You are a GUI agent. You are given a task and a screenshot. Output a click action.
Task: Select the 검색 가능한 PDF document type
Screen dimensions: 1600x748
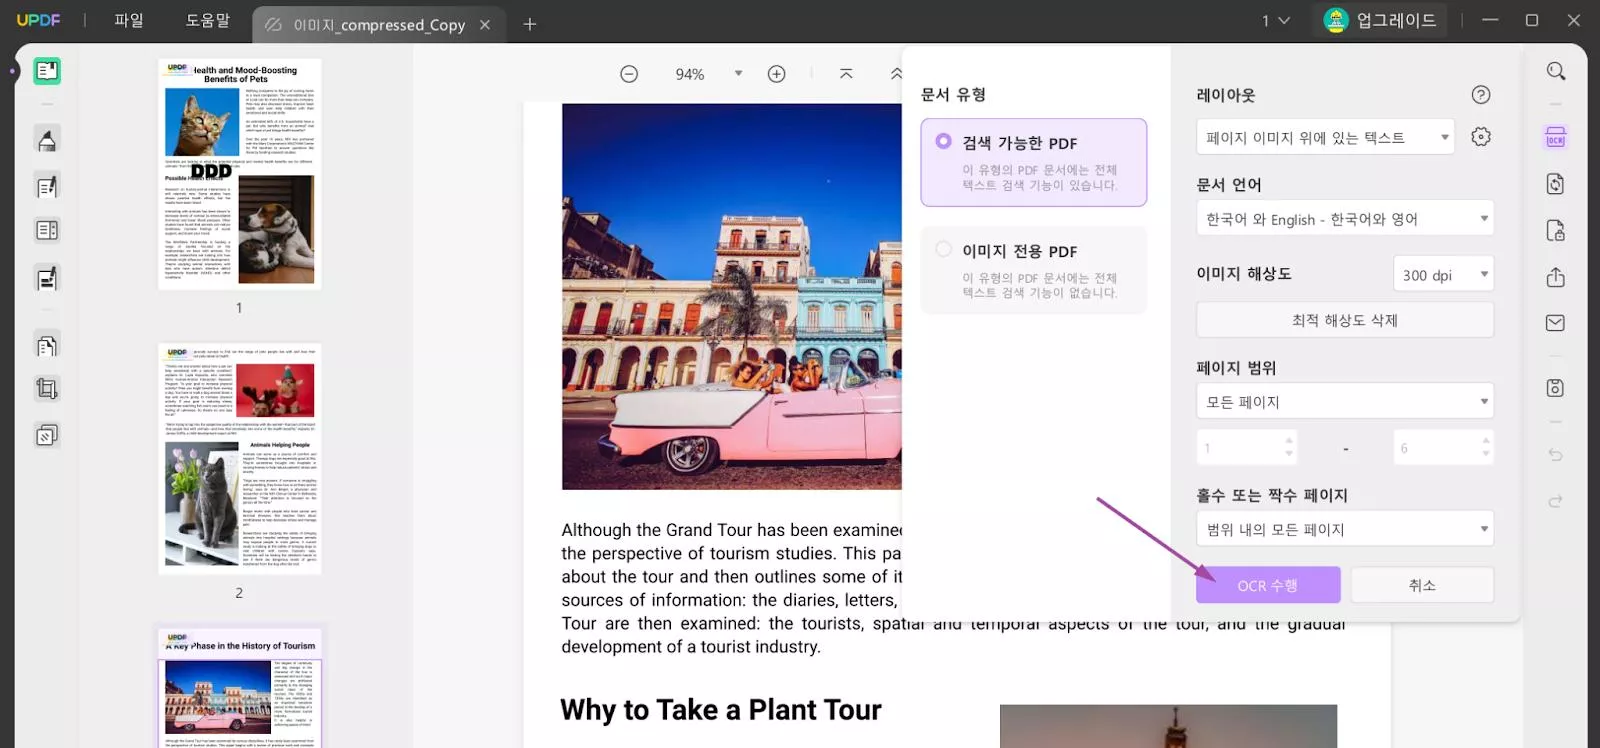pos(1034,163)
